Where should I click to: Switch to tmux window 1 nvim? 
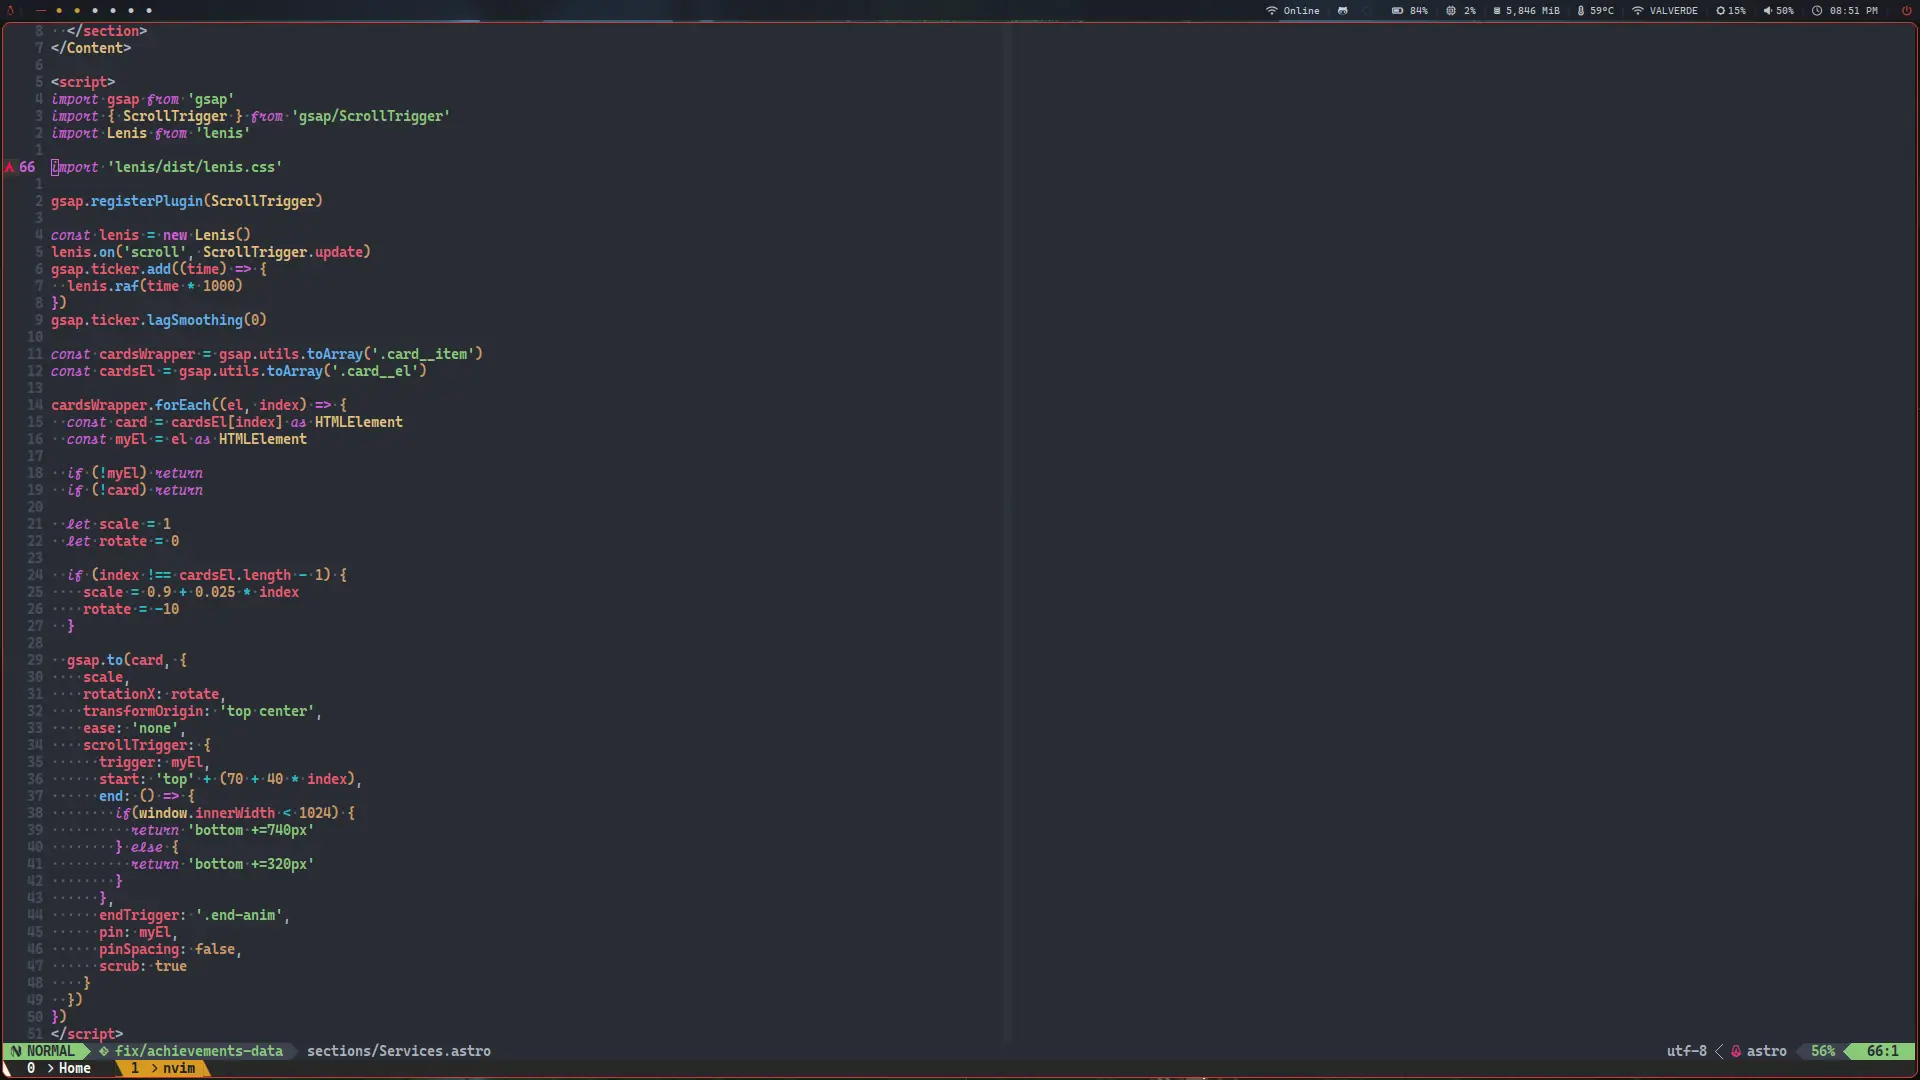pyautogui.click(x=163, y=1068)
